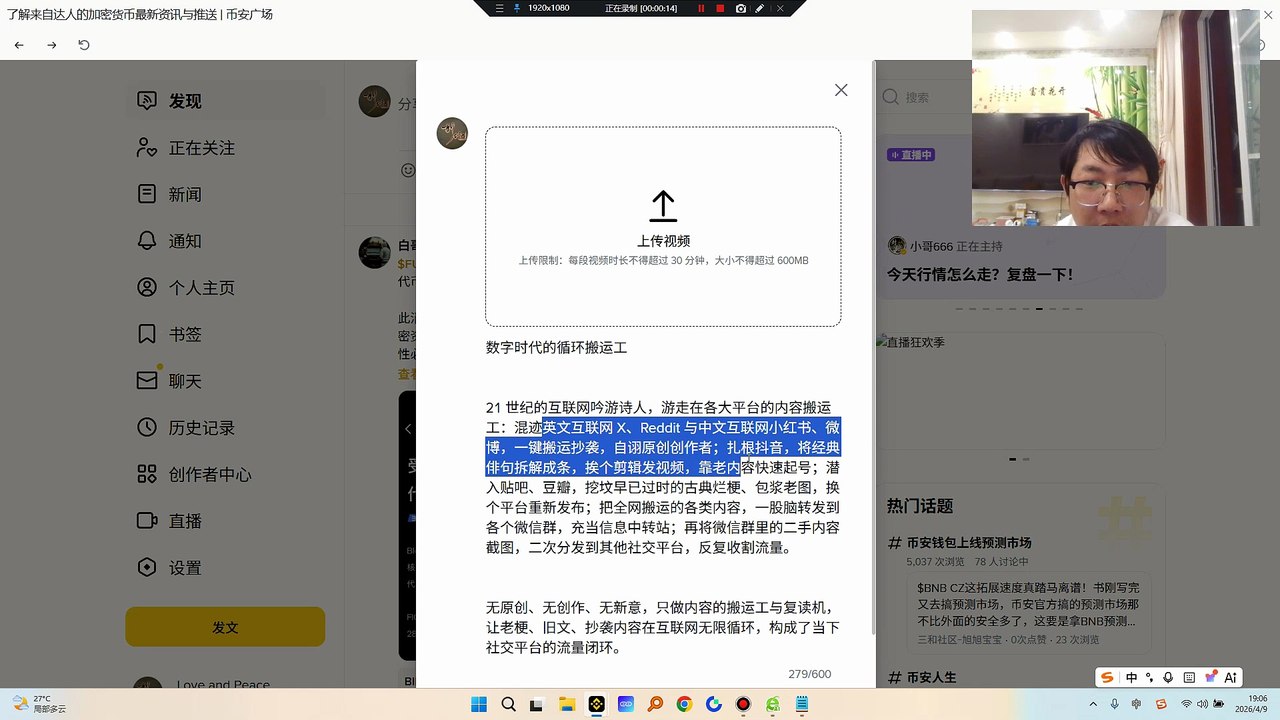Click the 设置 hexagon settings icon
The image size is (1280, 720).
147,567
